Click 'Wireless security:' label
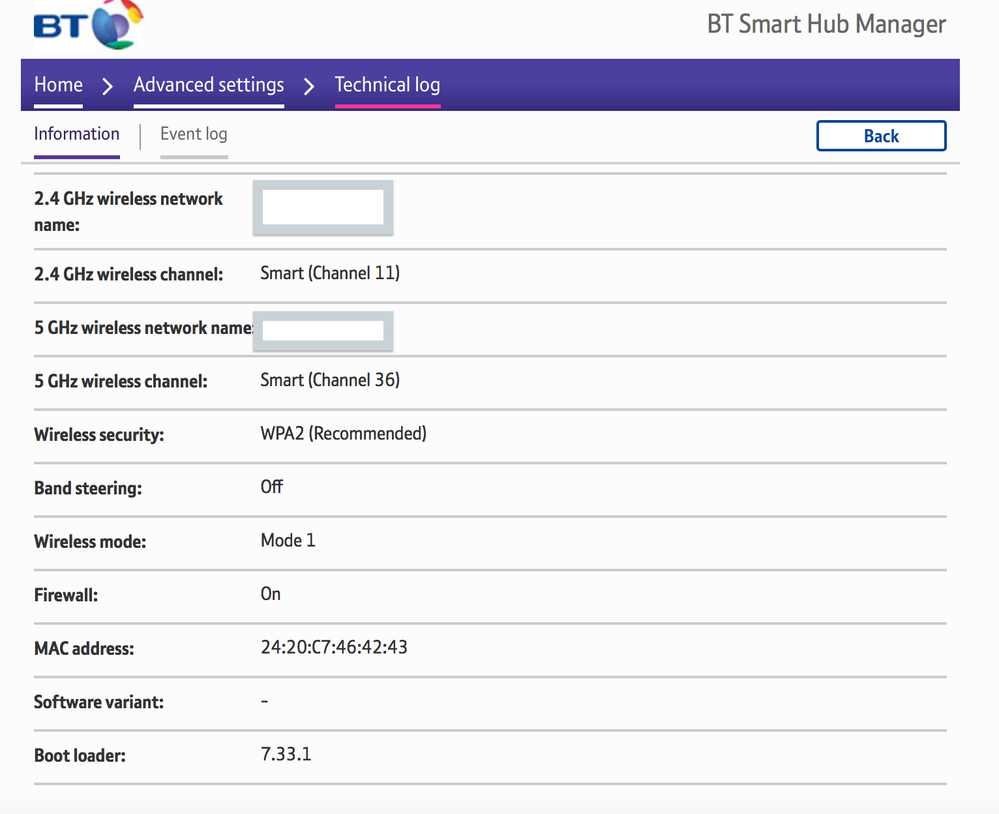Screen dimensions: 999x814 (99, 434)
